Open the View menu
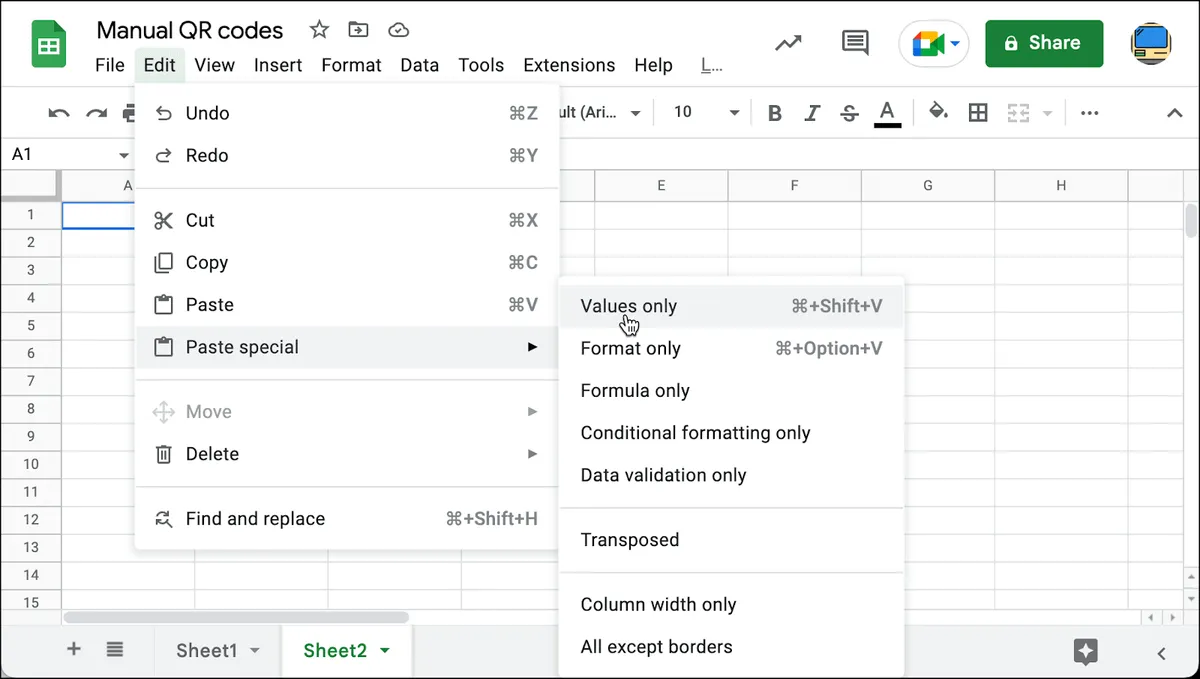The width and height of the screenshot is (1200, 679). (214, 65)
